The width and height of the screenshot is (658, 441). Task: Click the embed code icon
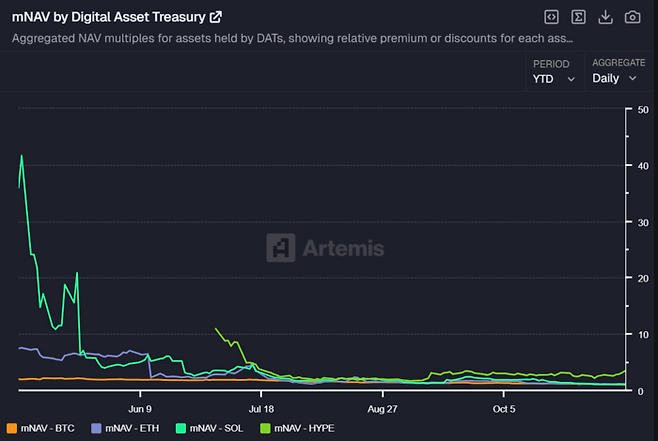[551, 17]
